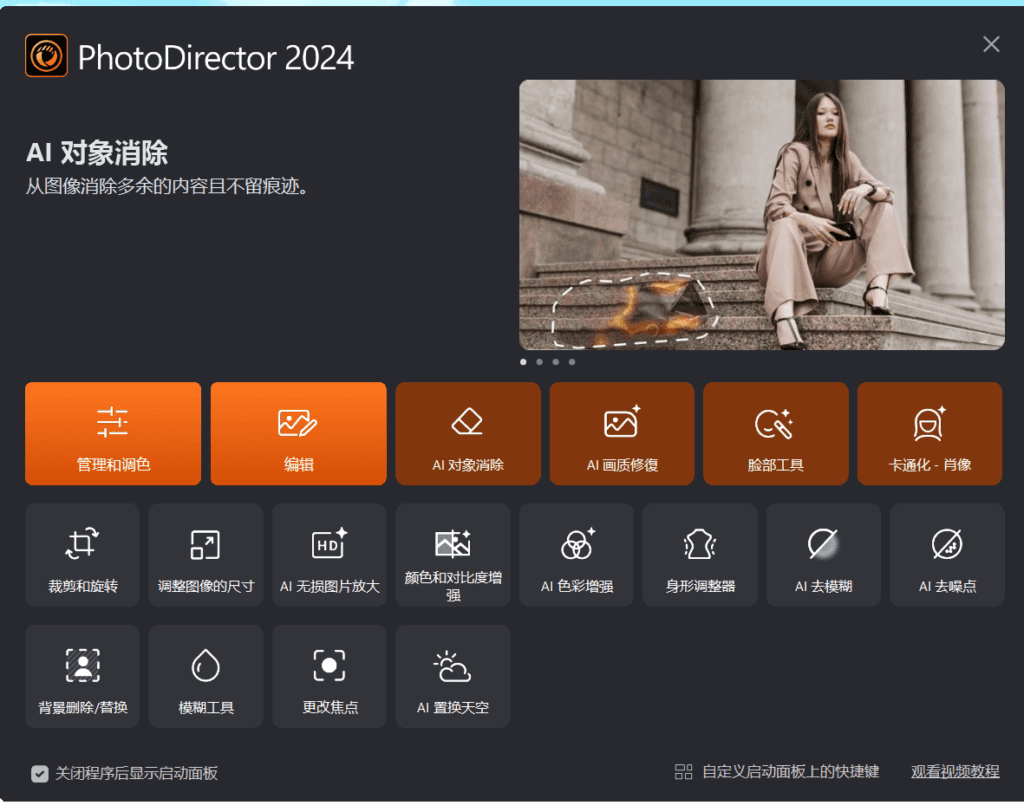Click the 从图像消除多余的内容且不留痕迹 description
Screen dimensions: 1024x812
[x=167, y=187]
